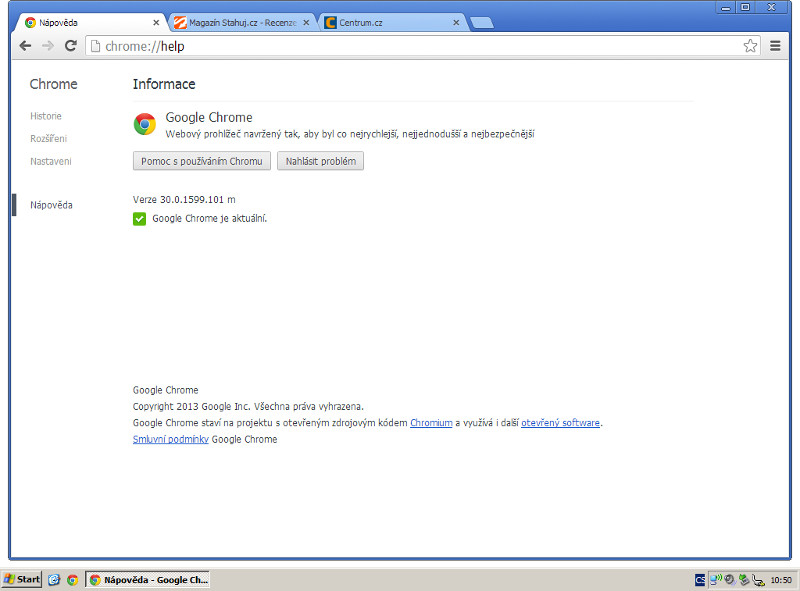The image size is (800, 591).
Task: Reload the chrome://help page
Action: point(71,46)
